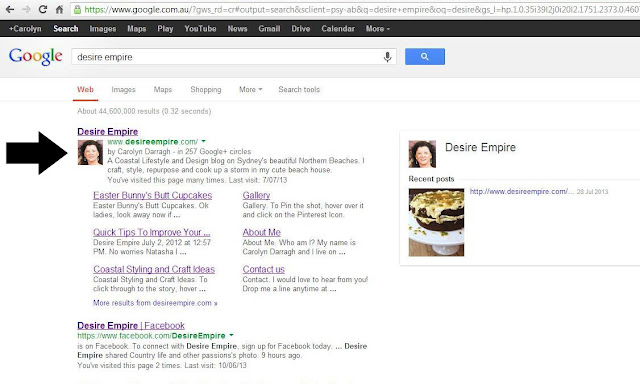This screenshot has height=384, width=640.
Task: Click the profile photo in right panel
Action: [422, 154]
